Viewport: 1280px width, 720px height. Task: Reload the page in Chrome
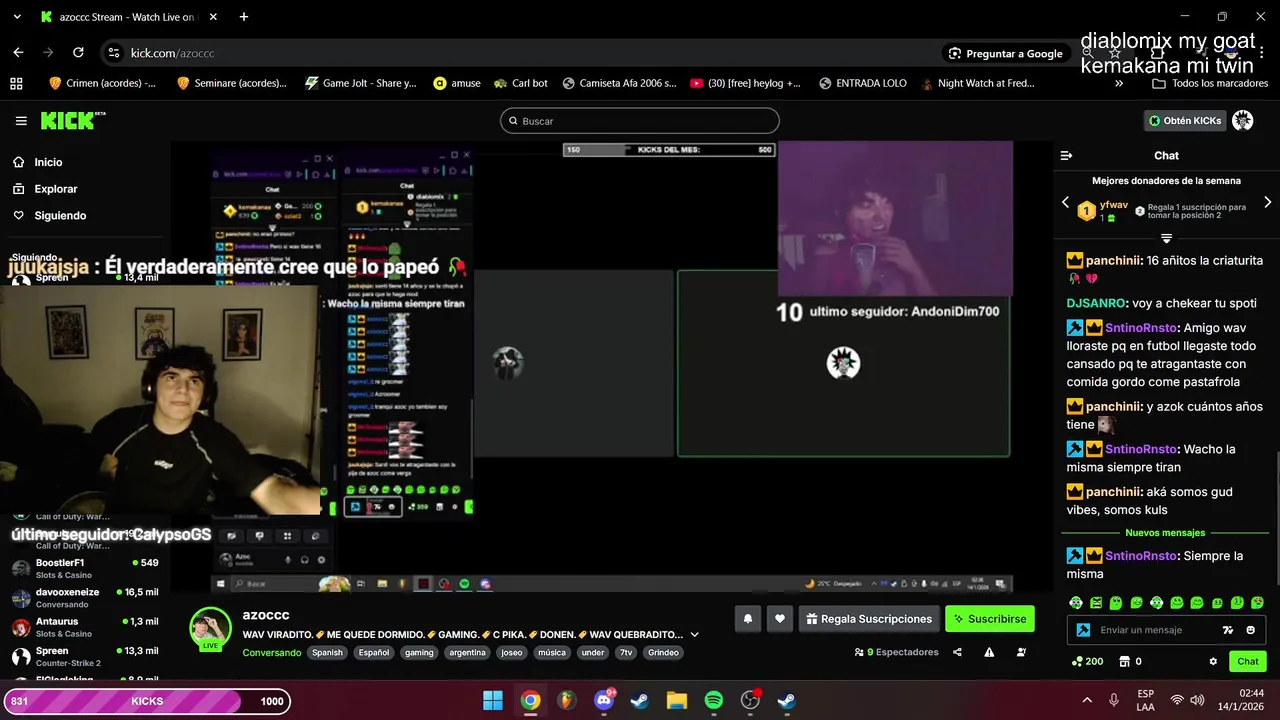pos(79,53)
